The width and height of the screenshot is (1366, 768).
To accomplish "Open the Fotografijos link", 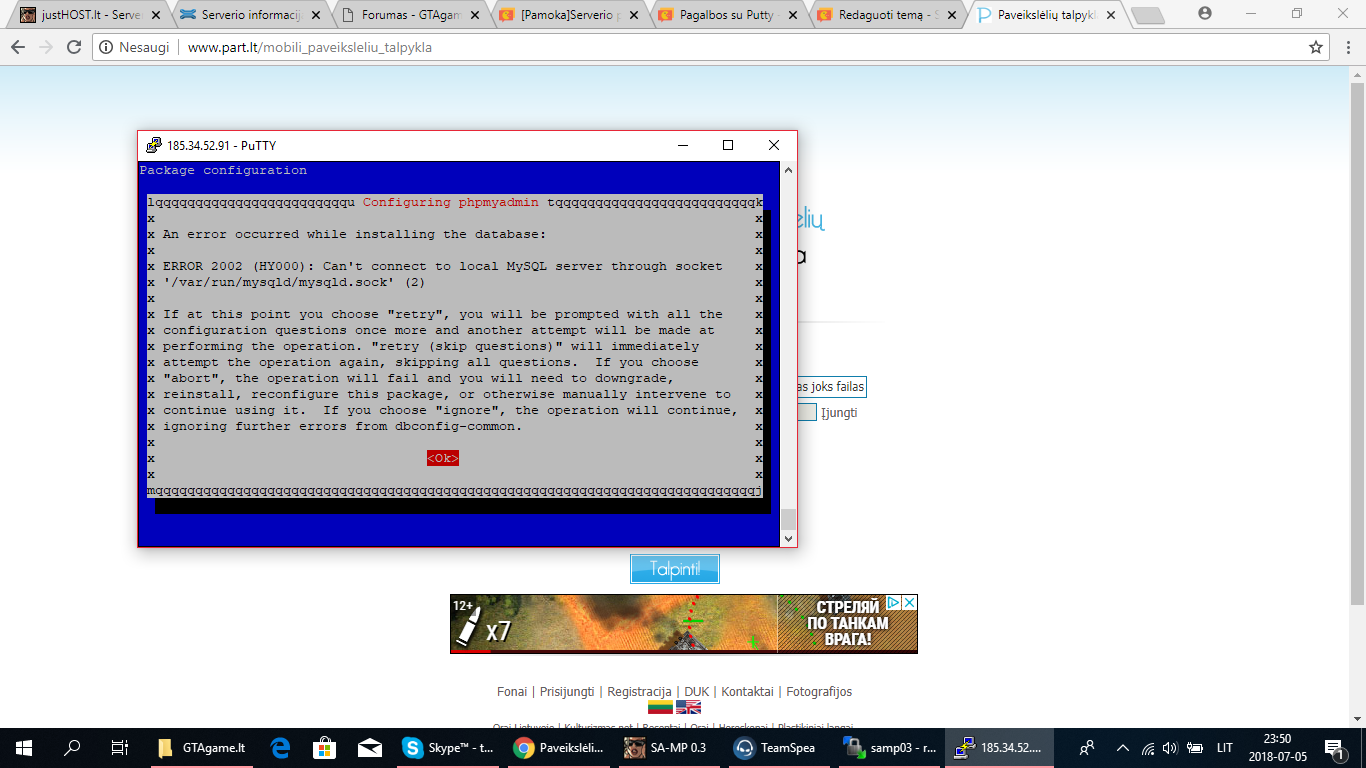I will pos(819,691).
